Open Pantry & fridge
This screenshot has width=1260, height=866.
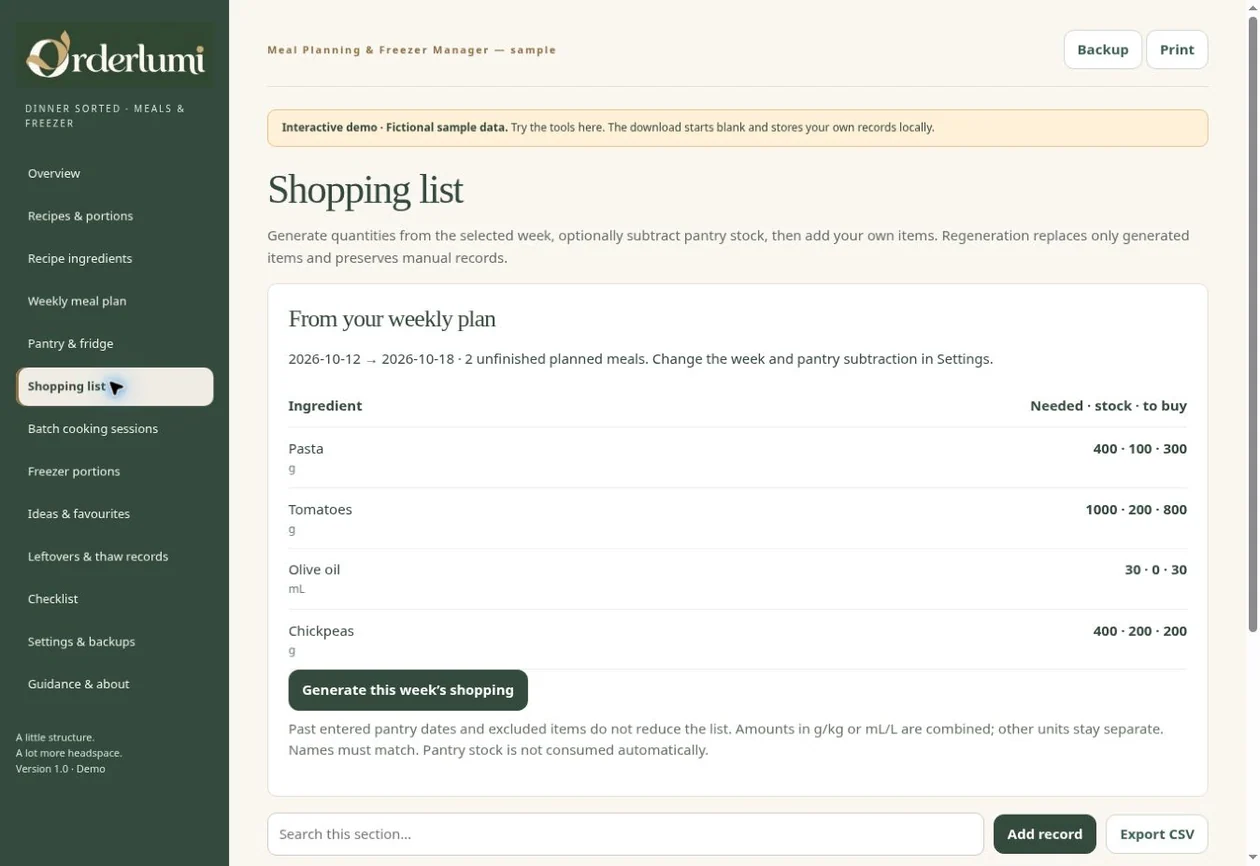pyautogui.click(x=115, y=344)
